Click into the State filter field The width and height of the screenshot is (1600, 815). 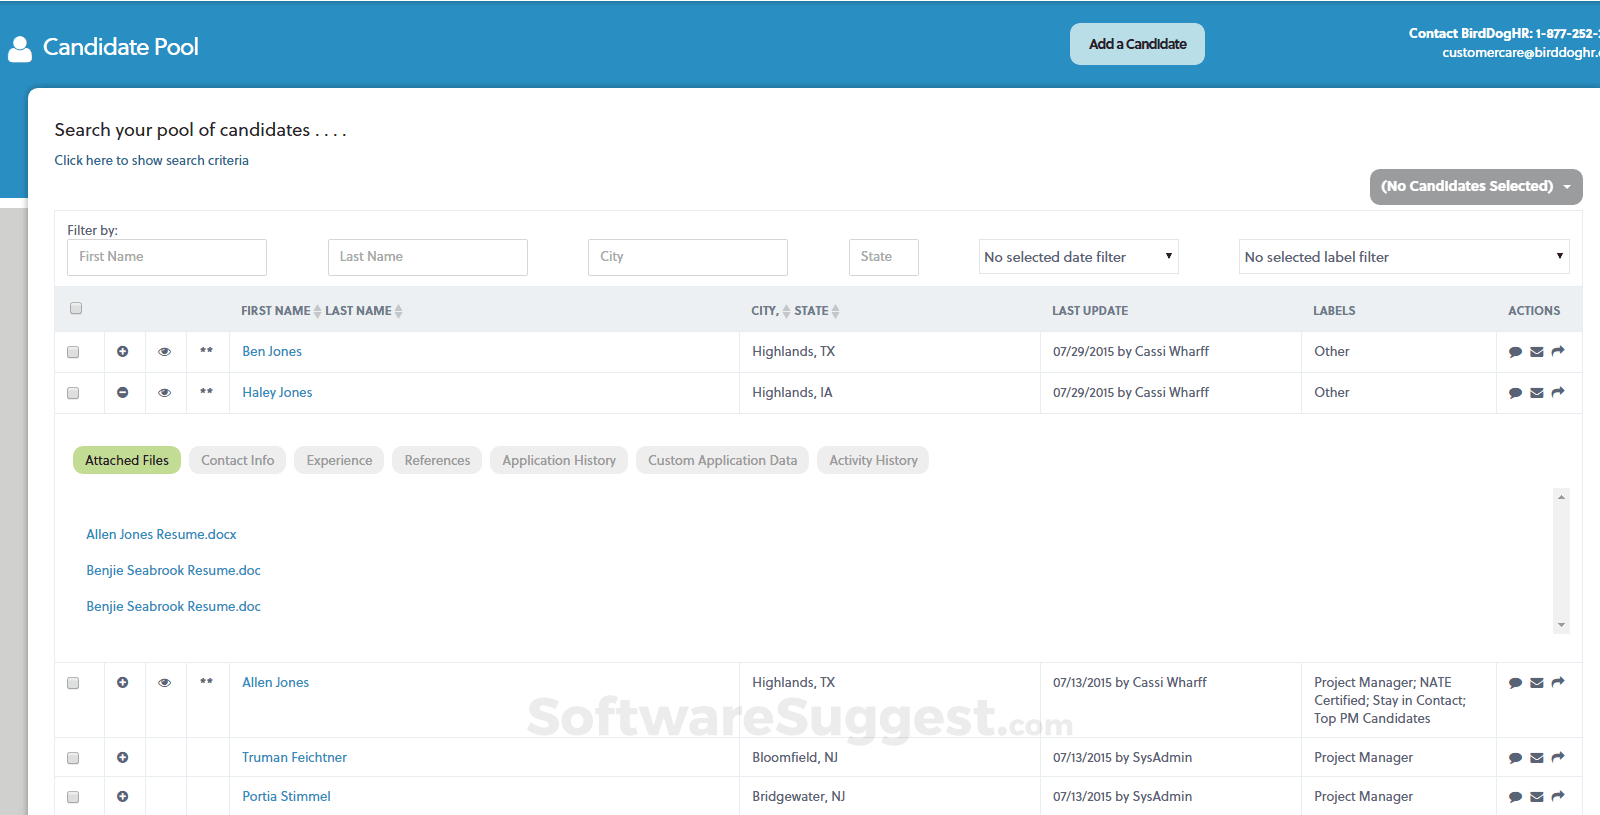coord(884,257)
